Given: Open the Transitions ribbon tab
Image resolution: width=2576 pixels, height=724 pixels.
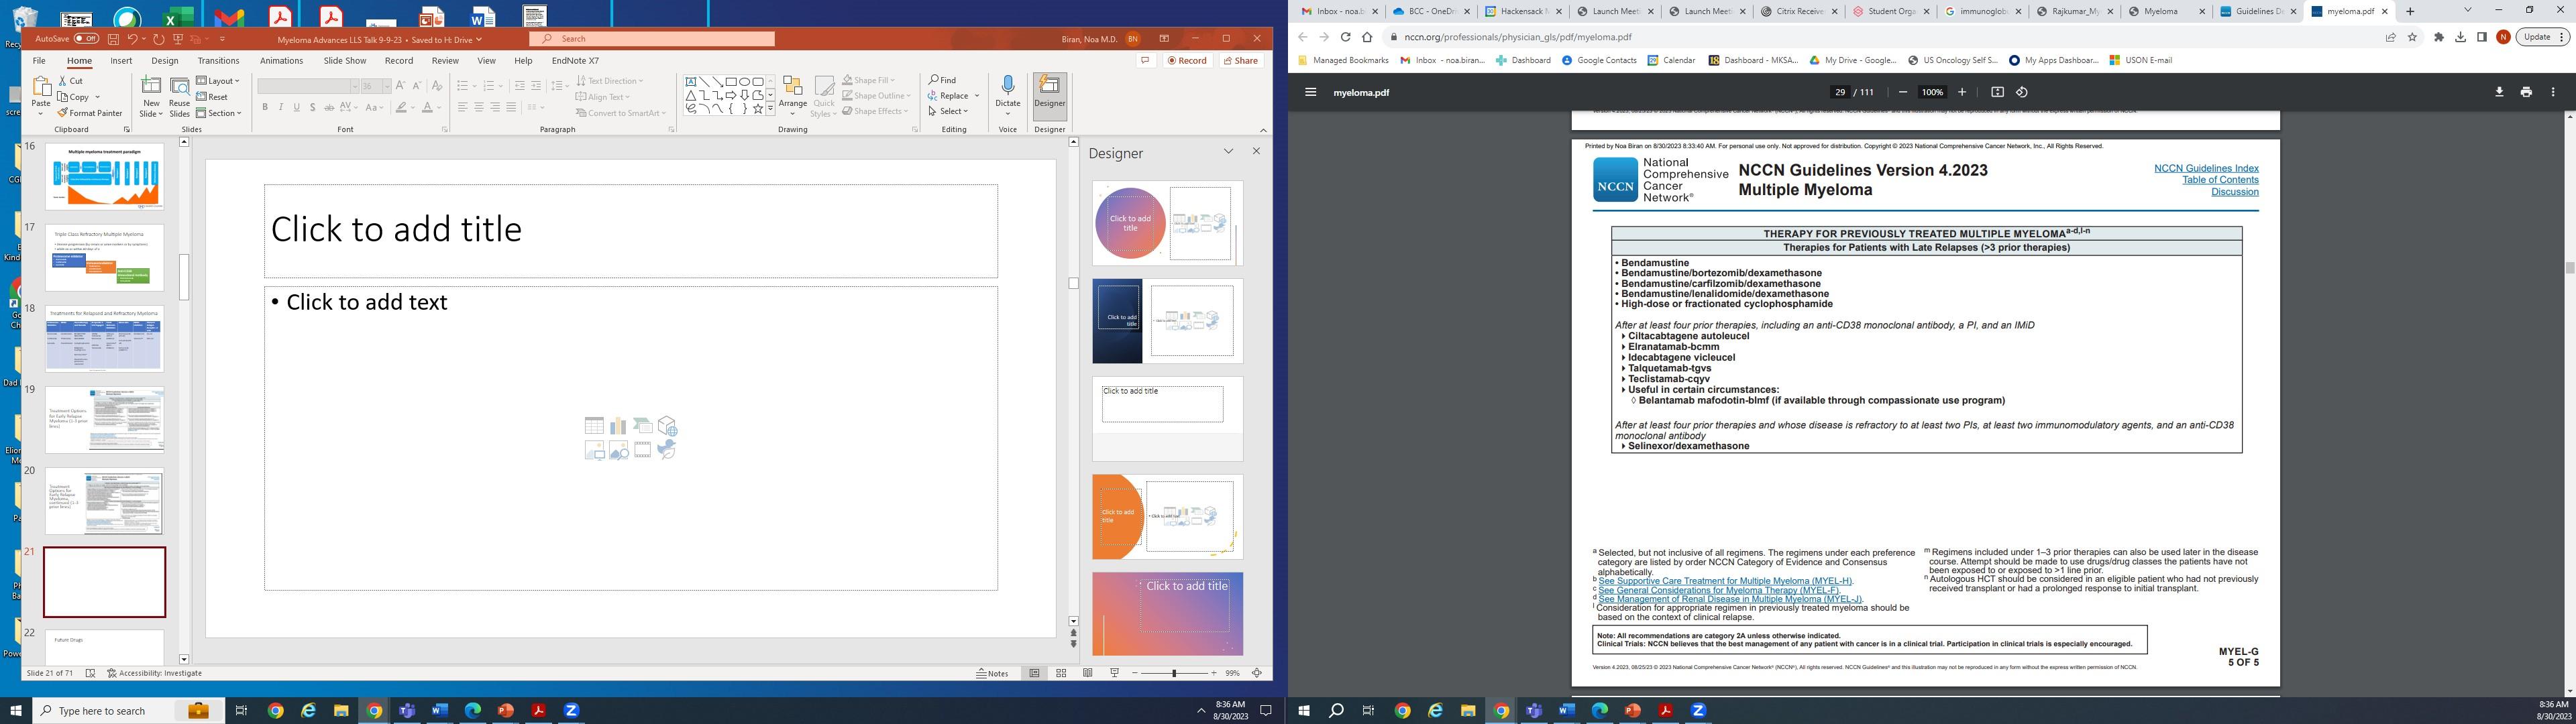Looking at the screenshot, I should click(x=218, y=61).
